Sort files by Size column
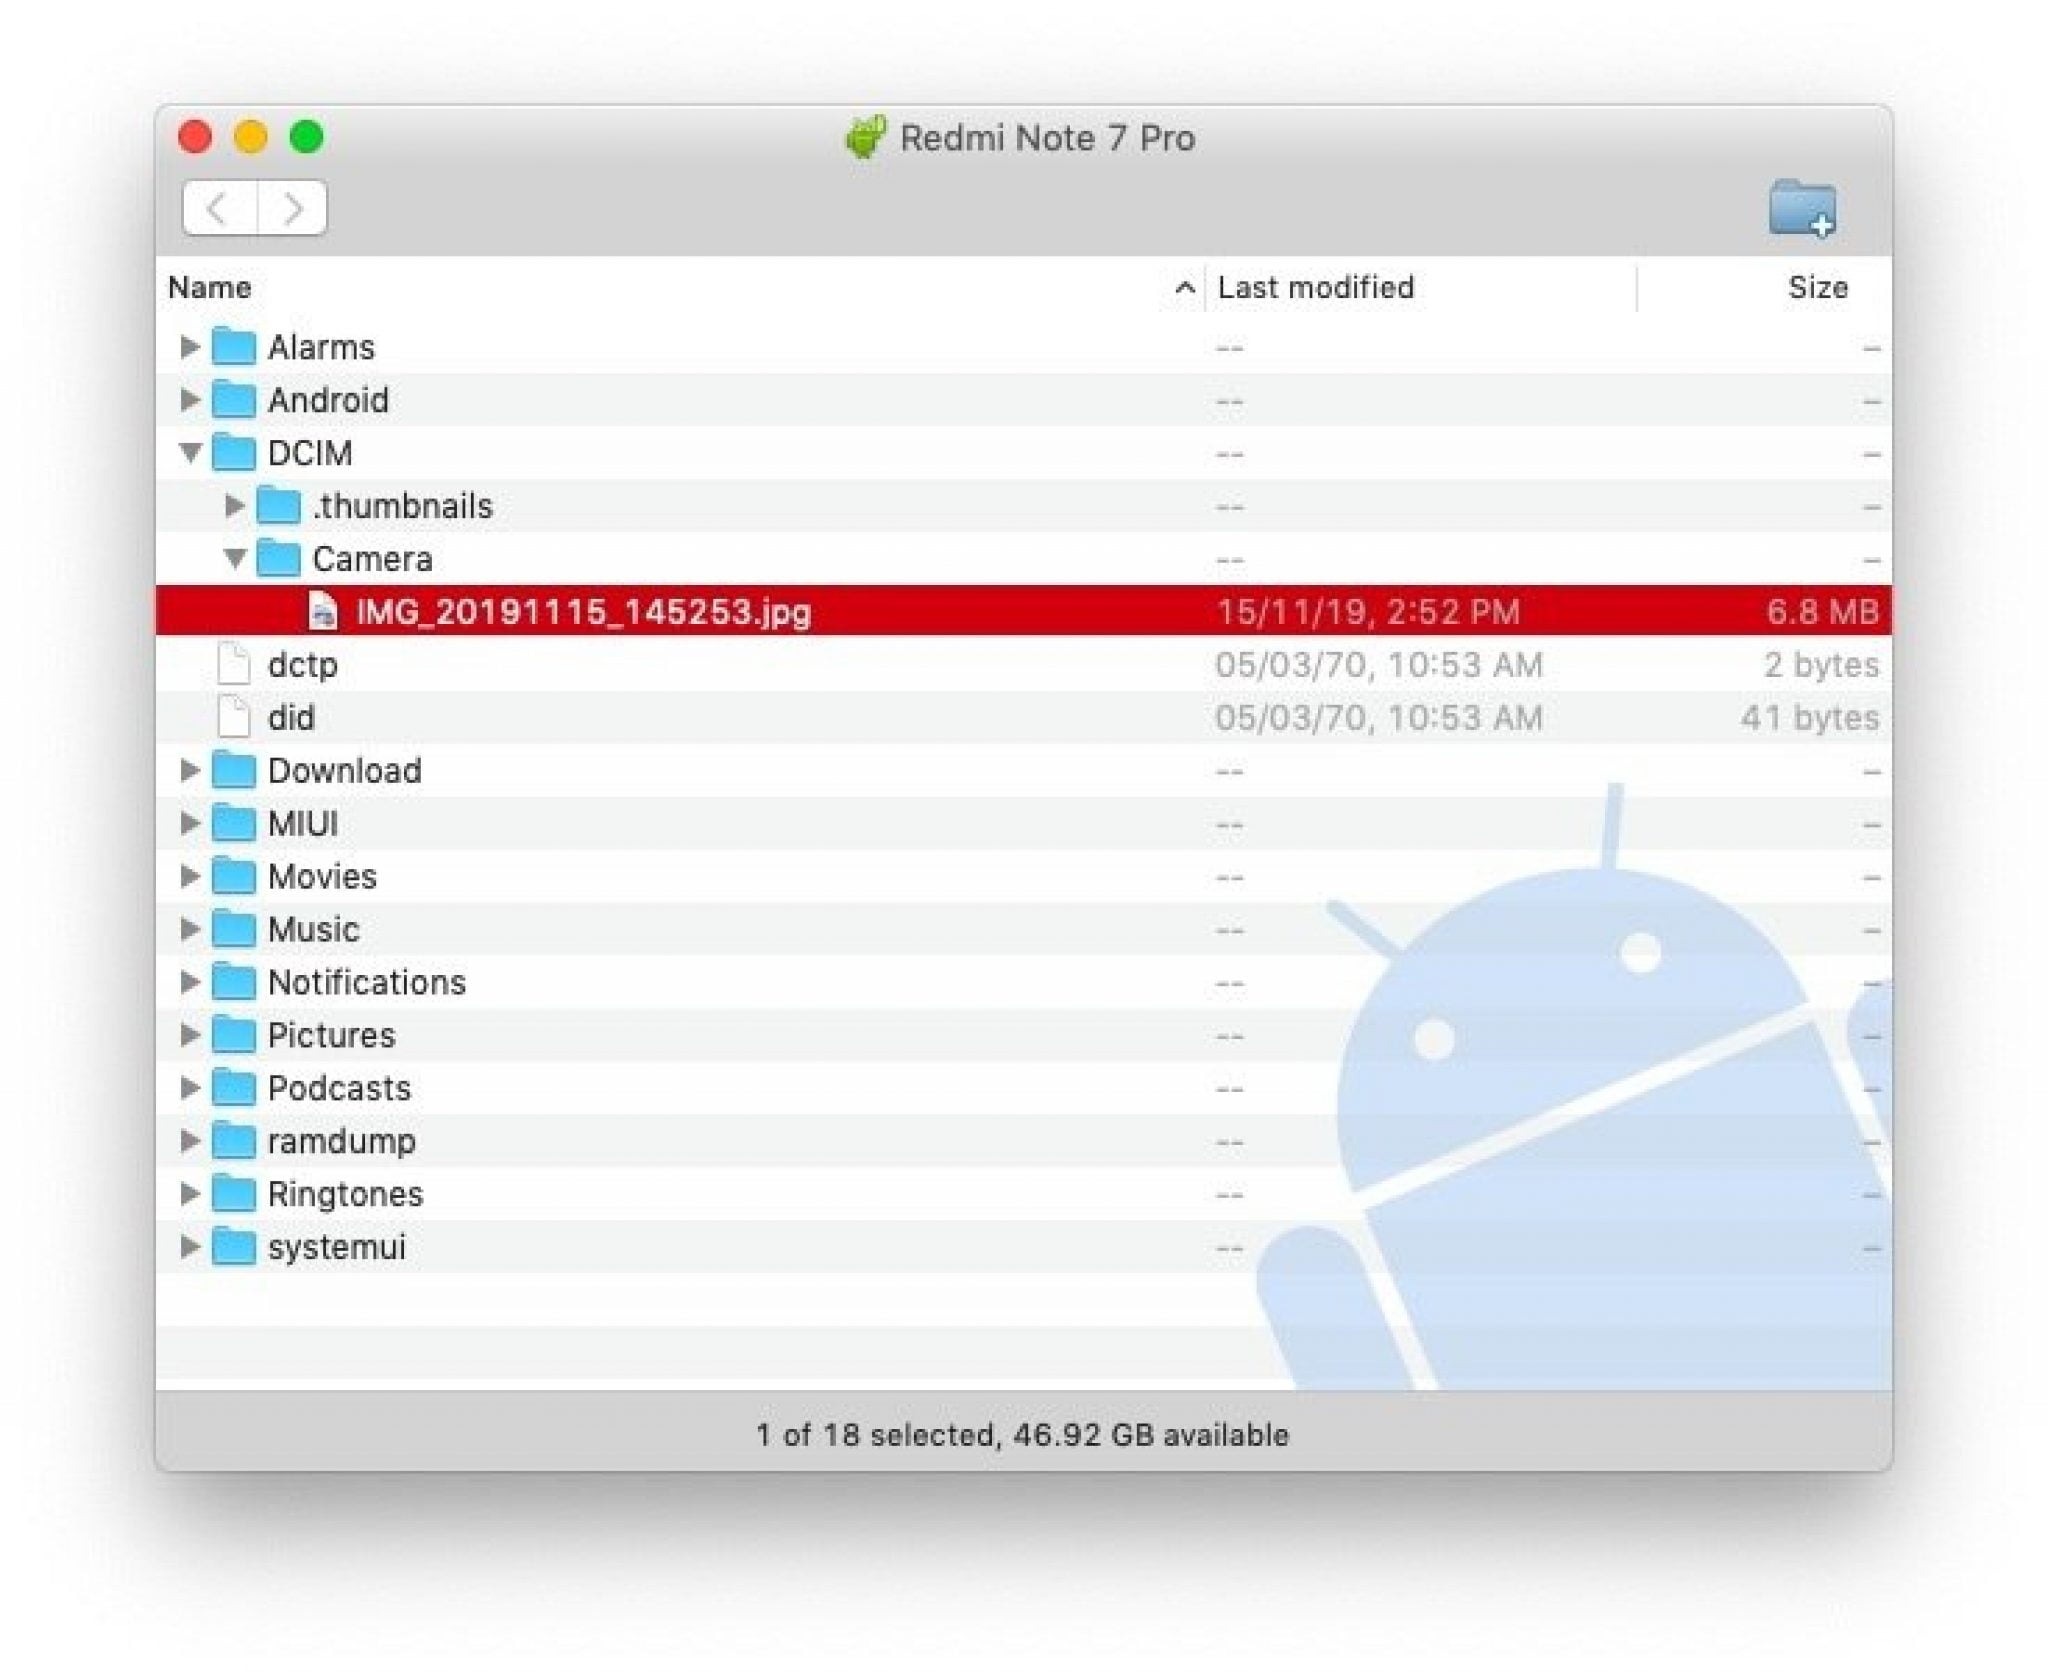 [1816, 288]
